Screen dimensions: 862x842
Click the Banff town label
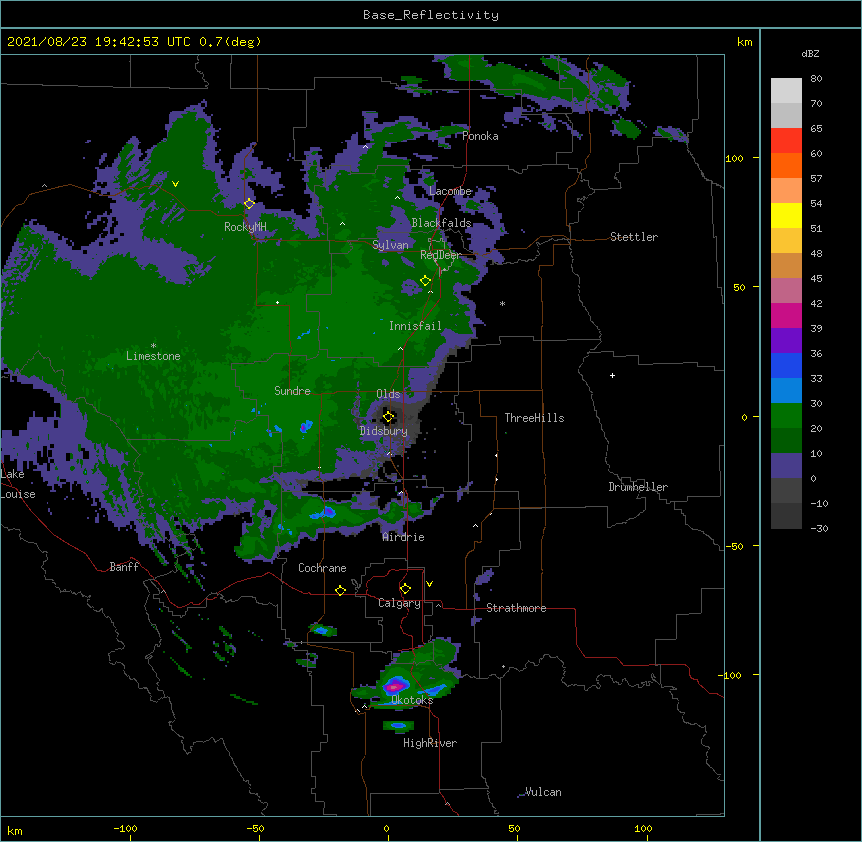click(124, 567)
